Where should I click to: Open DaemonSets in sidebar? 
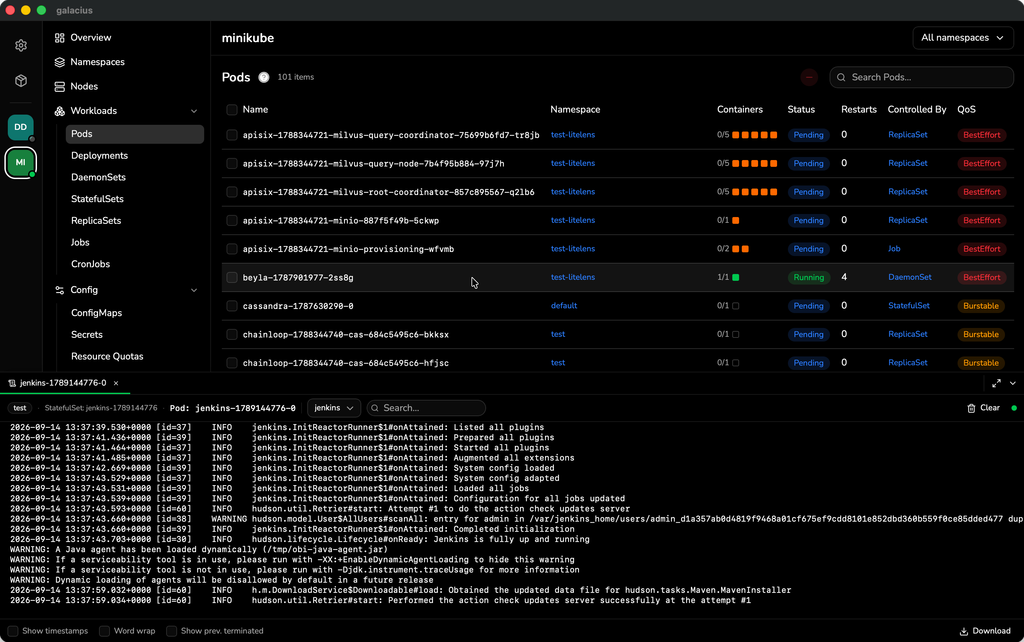pyautogui.click(x=99, y=177)
